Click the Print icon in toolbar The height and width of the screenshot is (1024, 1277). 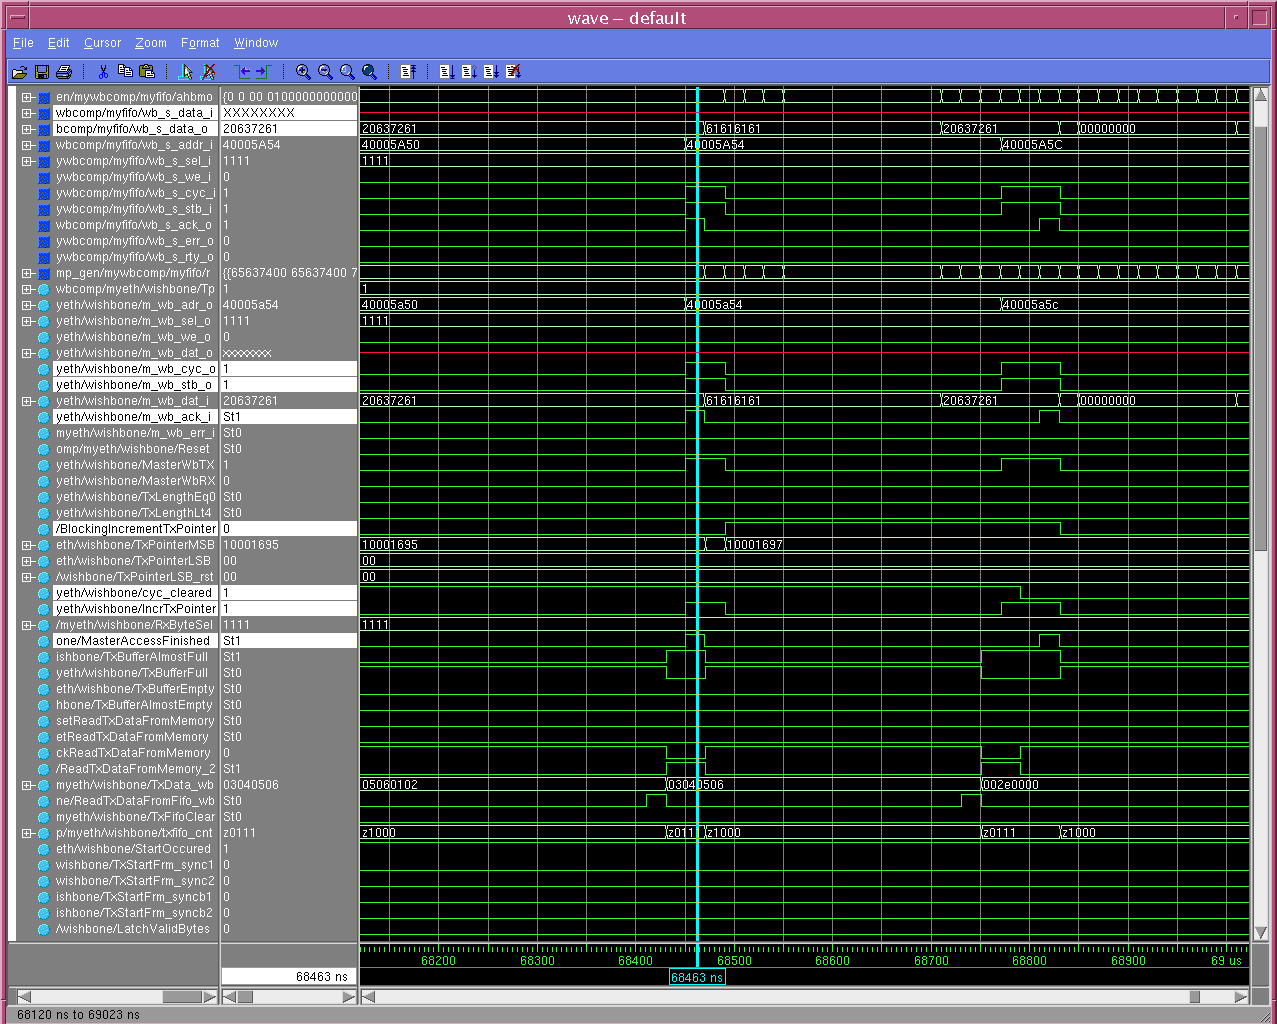tap(64, 72)
